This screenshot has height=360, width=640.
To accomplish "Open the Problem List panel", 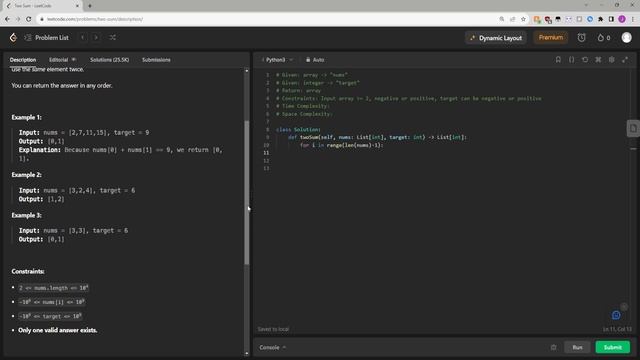I will tap(46, 38).
